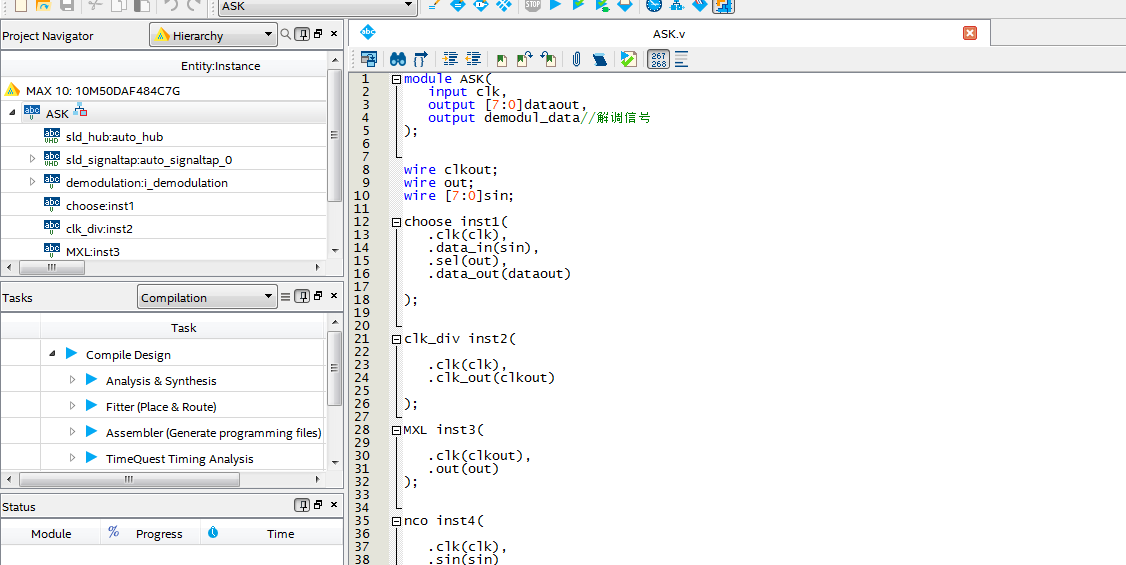This screenshot has height=565, width=1126.
Task: Expand the demodulation:i_demodulation tree node
Action: (x=32, y=182)
